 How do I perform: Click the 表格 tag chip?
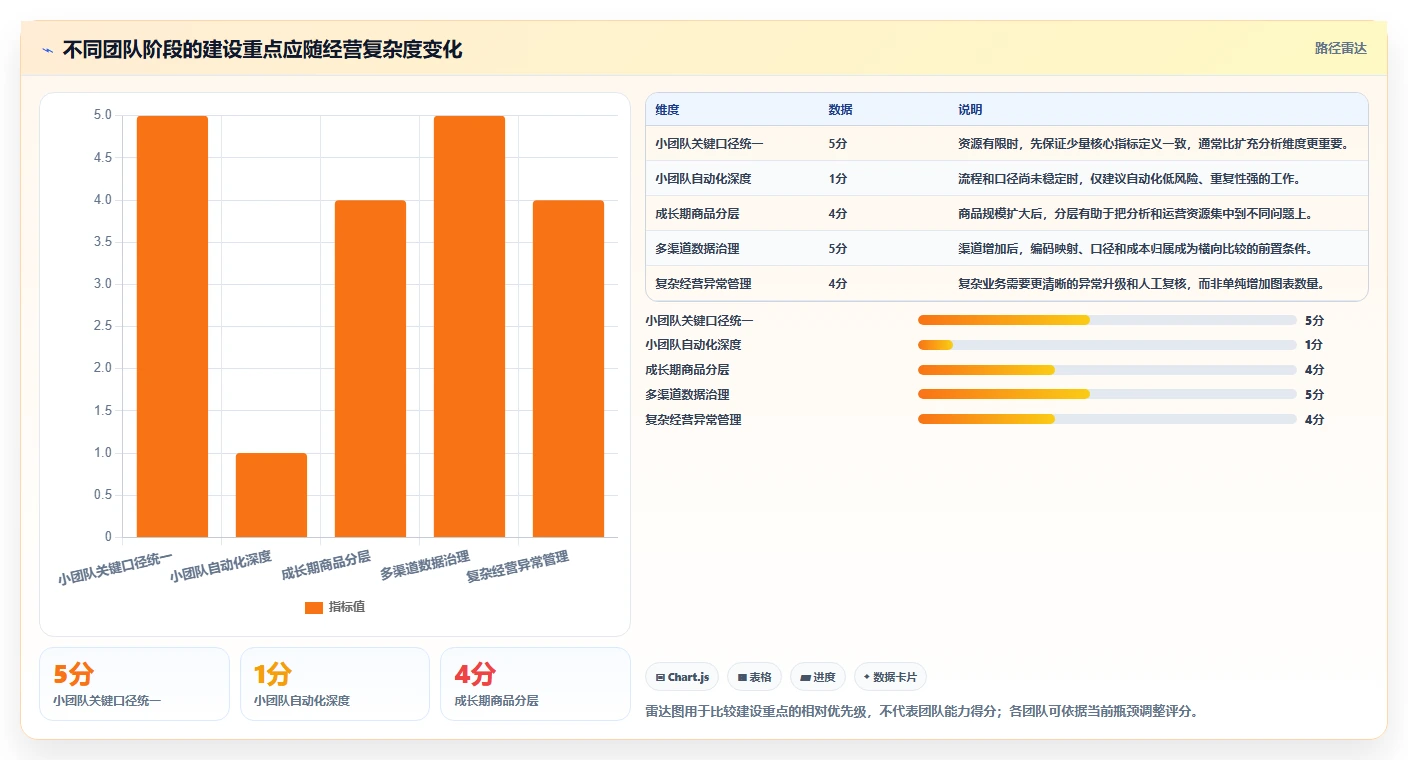point(754,677)
